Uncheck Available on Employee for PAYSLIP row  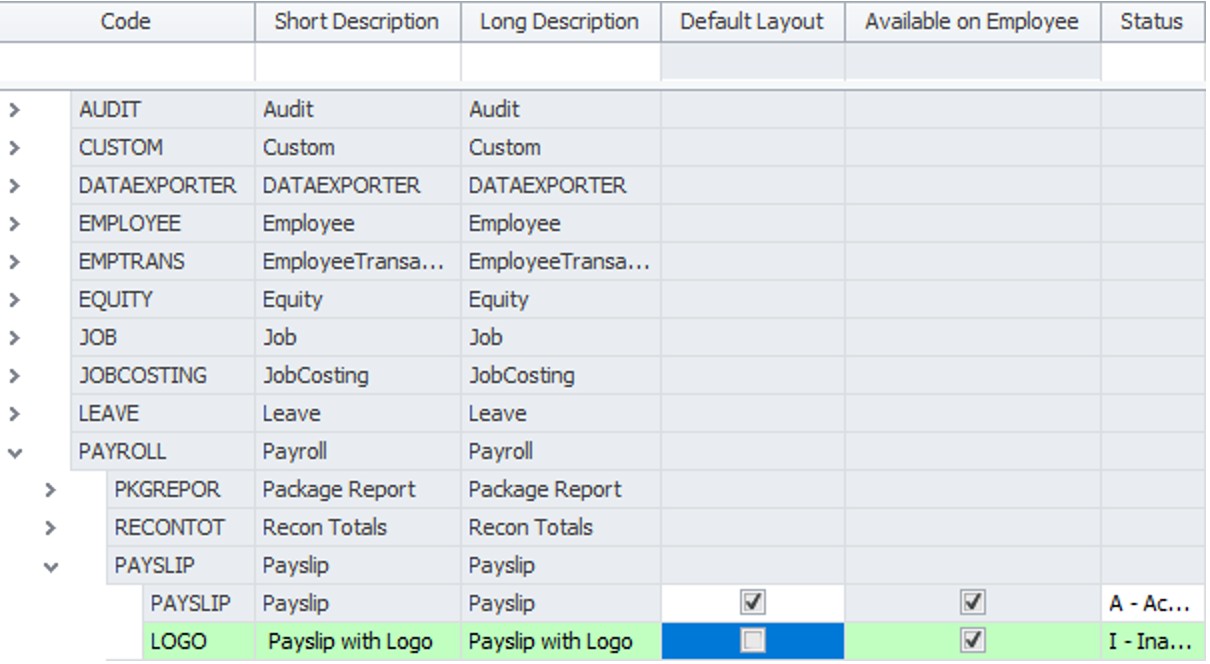972,603
